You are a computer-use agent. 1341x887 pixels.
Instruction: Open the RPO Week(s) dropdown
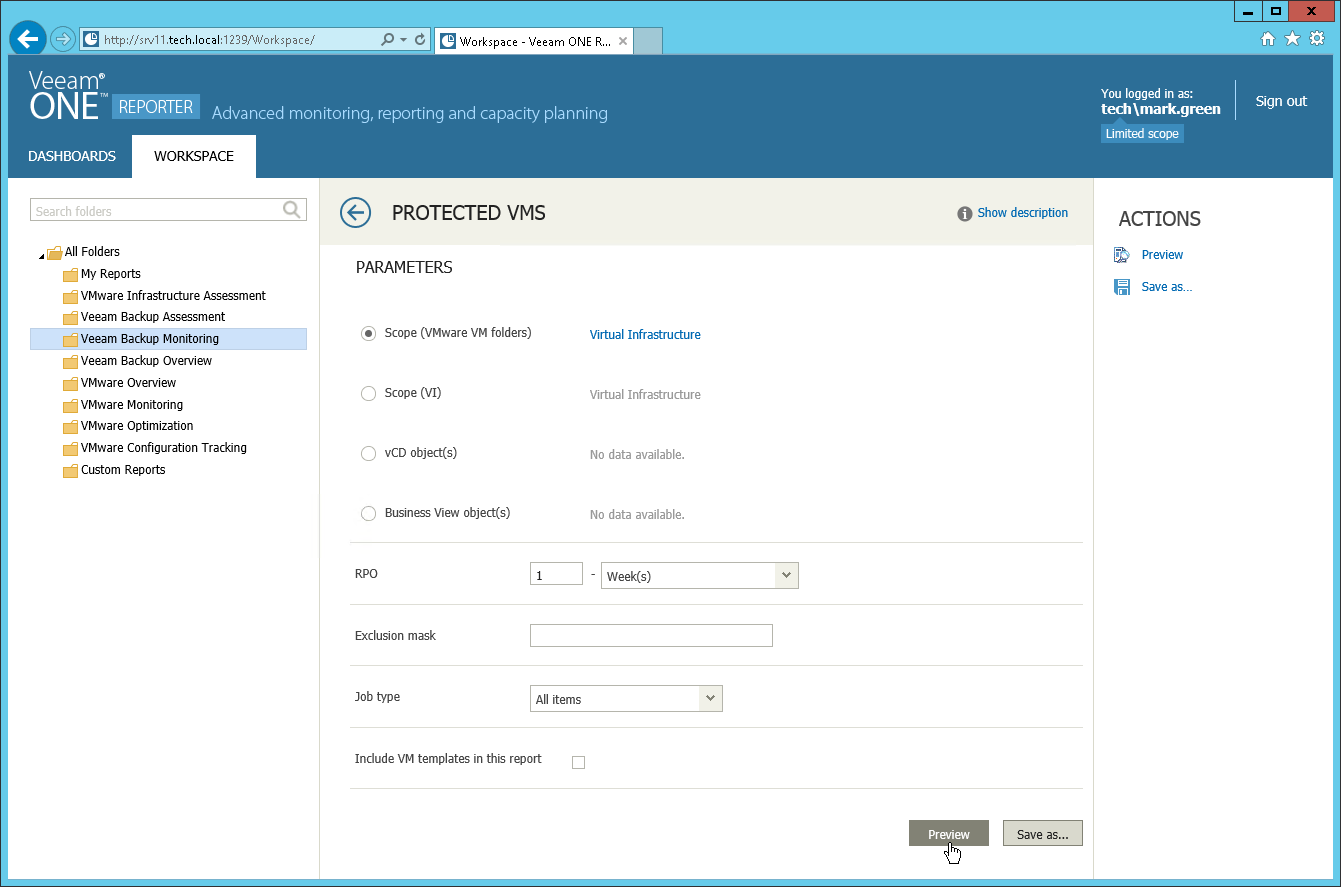[699, 575]
